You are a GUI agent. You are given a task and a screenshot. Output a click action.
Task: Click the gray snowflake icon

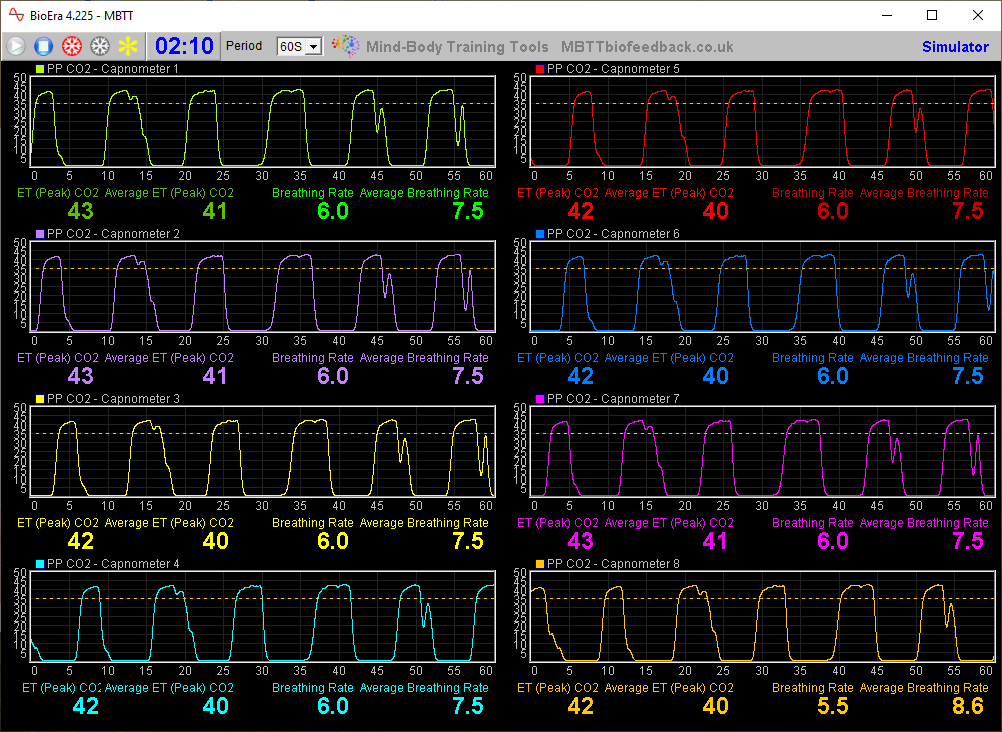(x=98, y=45)
